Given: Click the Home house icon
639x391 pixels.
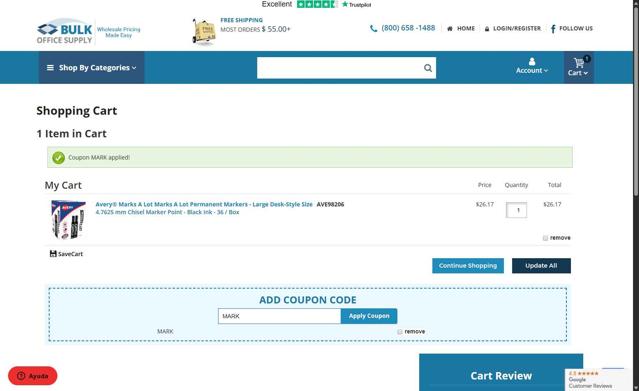Looking at the screenshot, I should click(450, 29).
